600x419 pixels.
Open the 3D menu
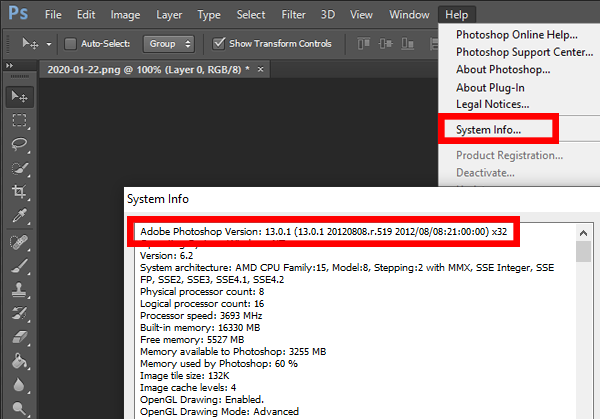point(328,15)
